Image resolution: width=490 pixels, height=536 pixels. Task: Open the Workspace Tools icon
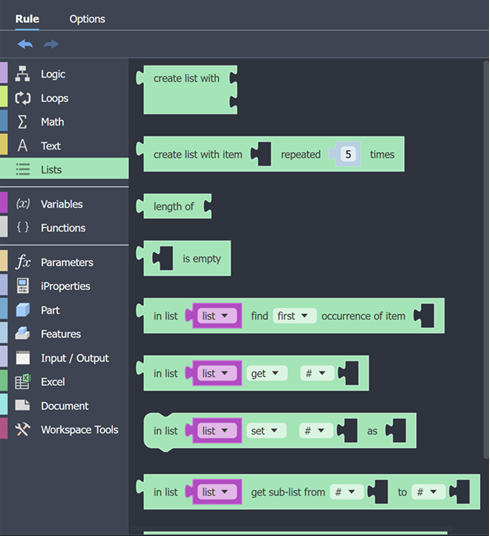(x=23, y=430)
